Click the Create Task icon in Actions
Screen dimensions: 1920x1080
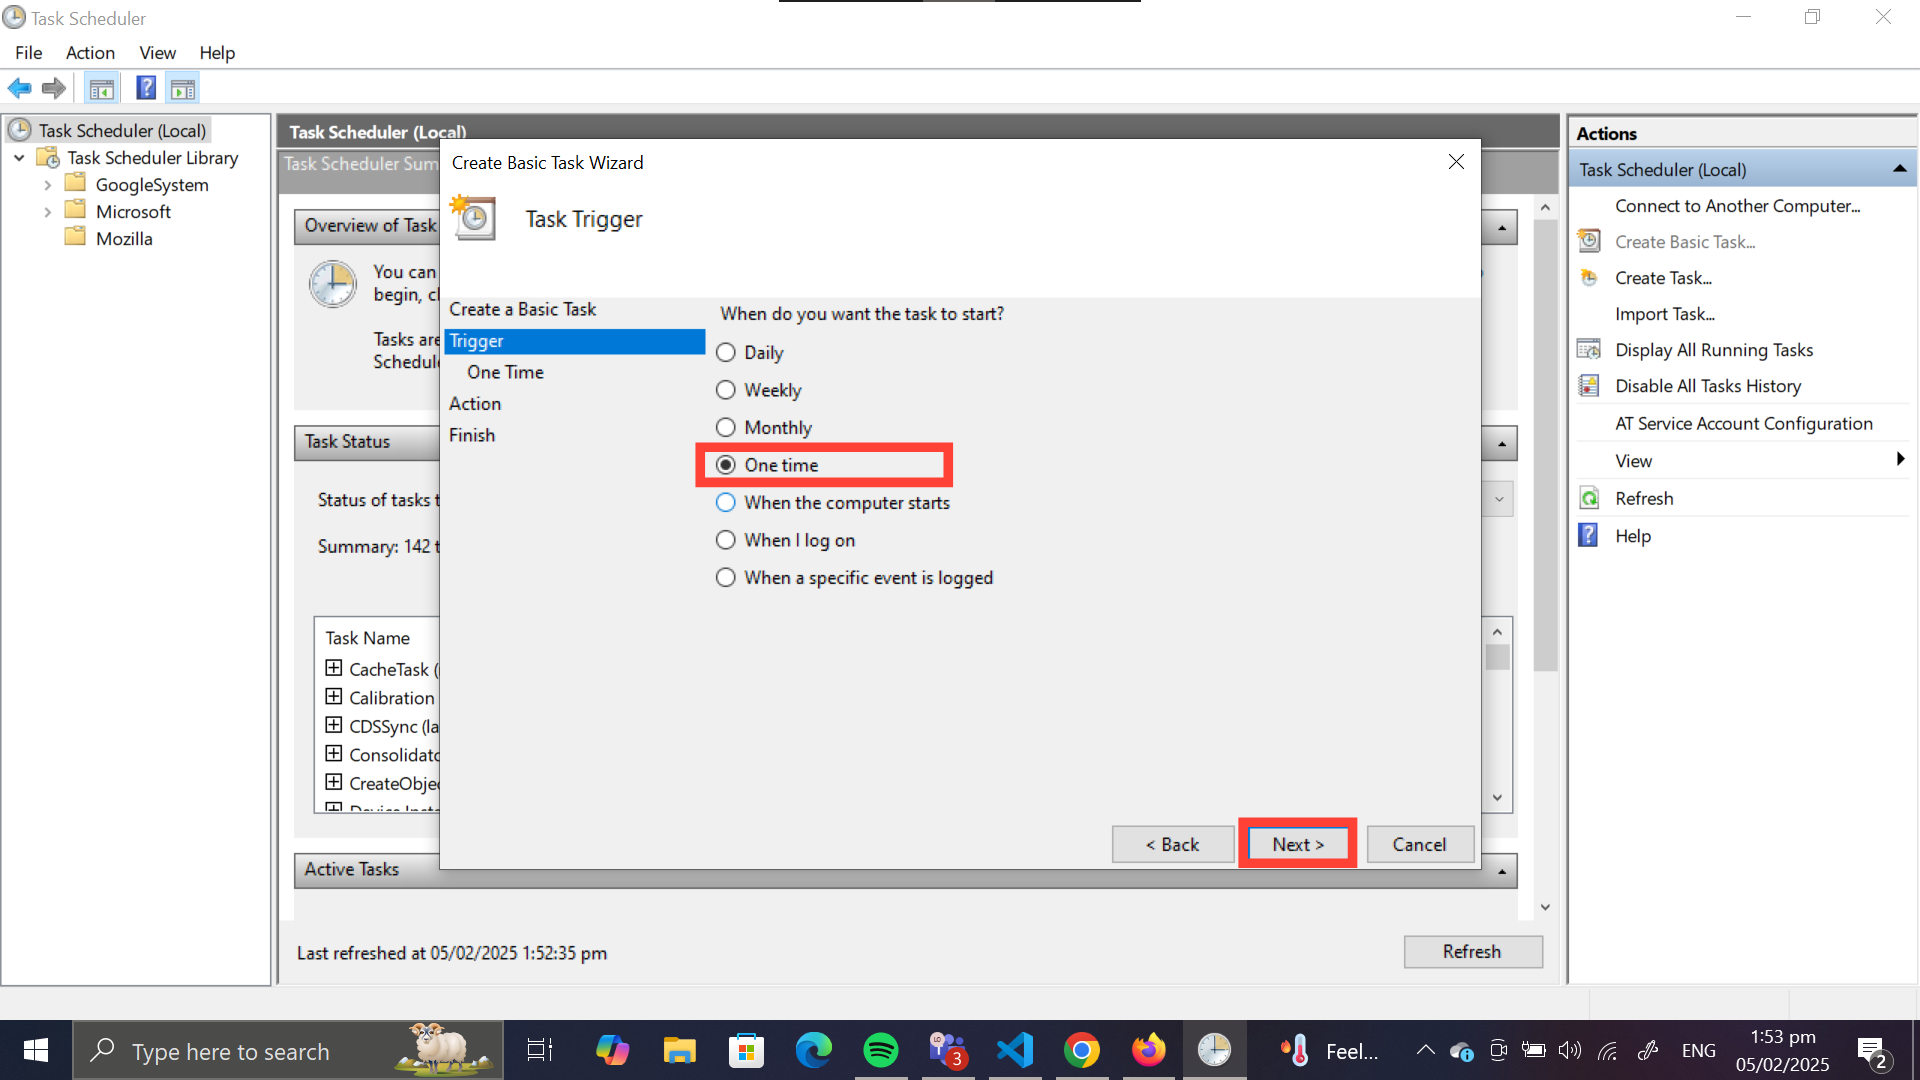coord(1589,278)
